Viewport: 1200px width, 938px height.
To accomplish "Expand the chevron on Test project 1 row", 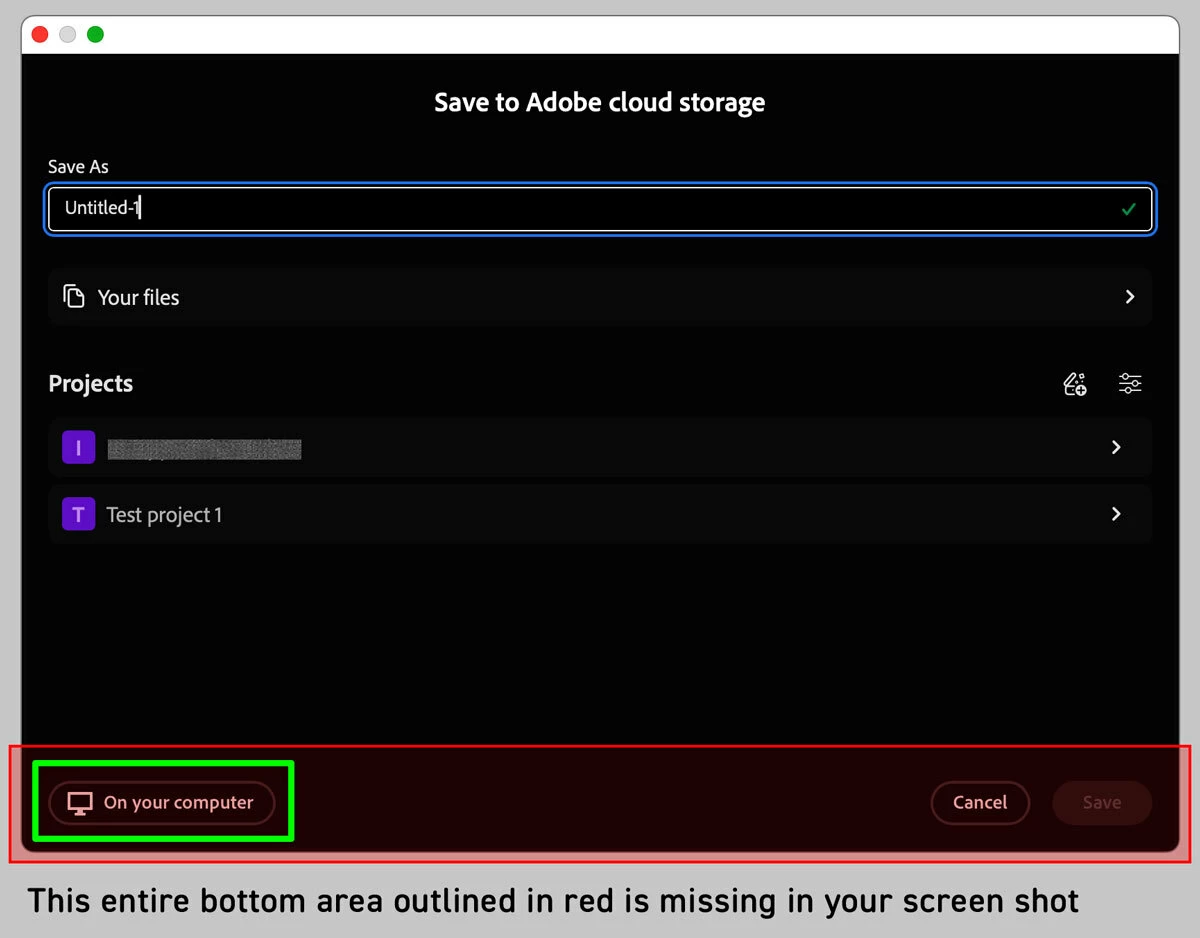I will 1116,514.
